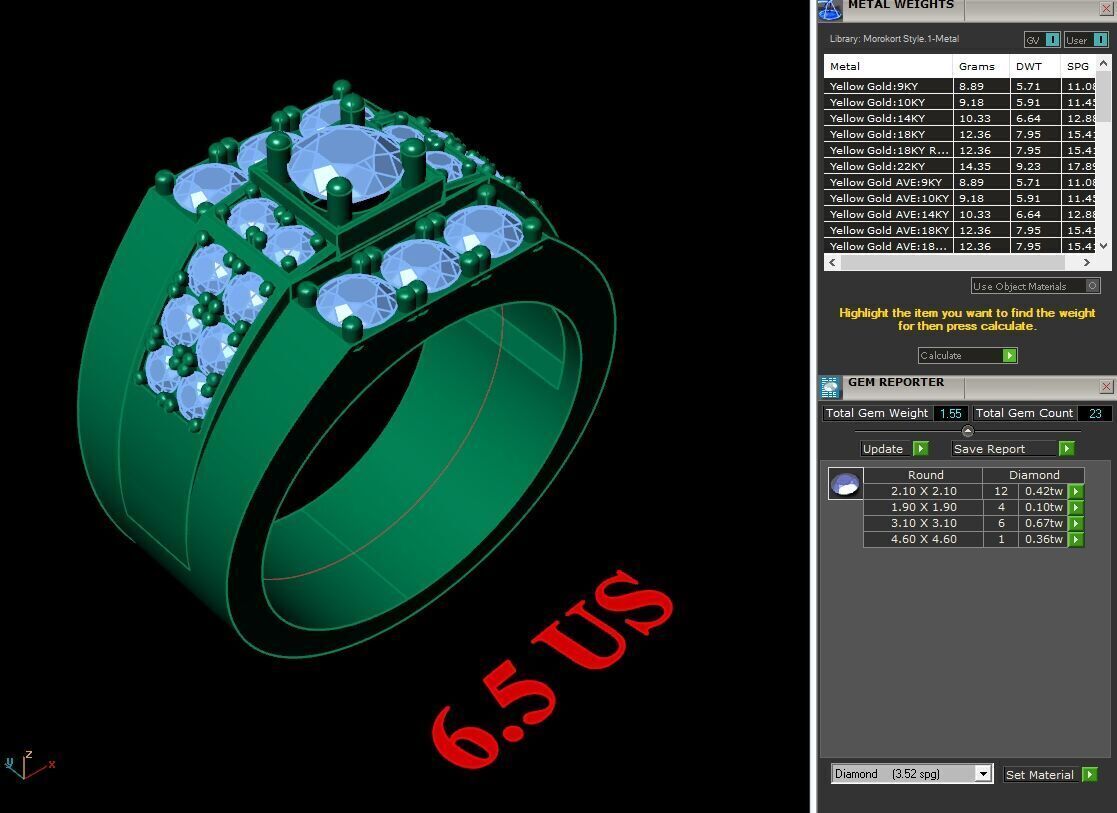This screenshot has height=813, width=1117.
Task: Click the Grams column header
Action: [981, 66]
